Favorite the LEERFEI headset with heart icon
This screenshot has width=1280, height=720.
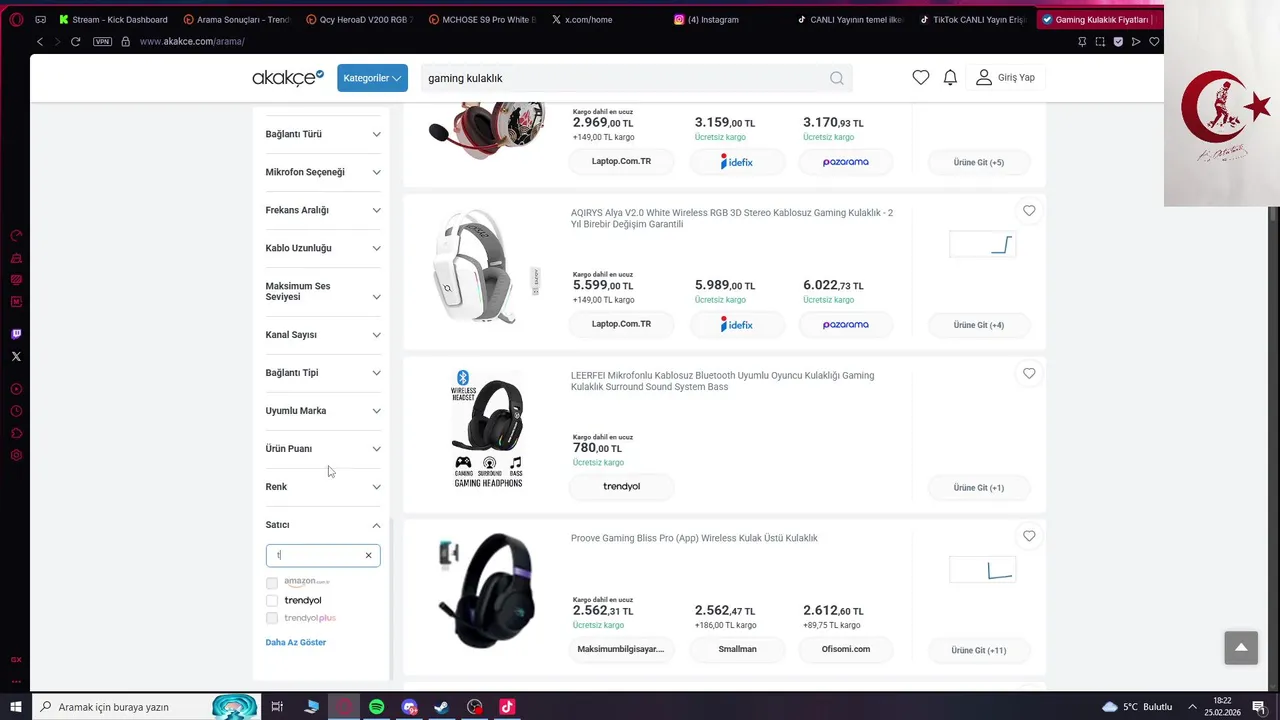(x=1029, y=374)
